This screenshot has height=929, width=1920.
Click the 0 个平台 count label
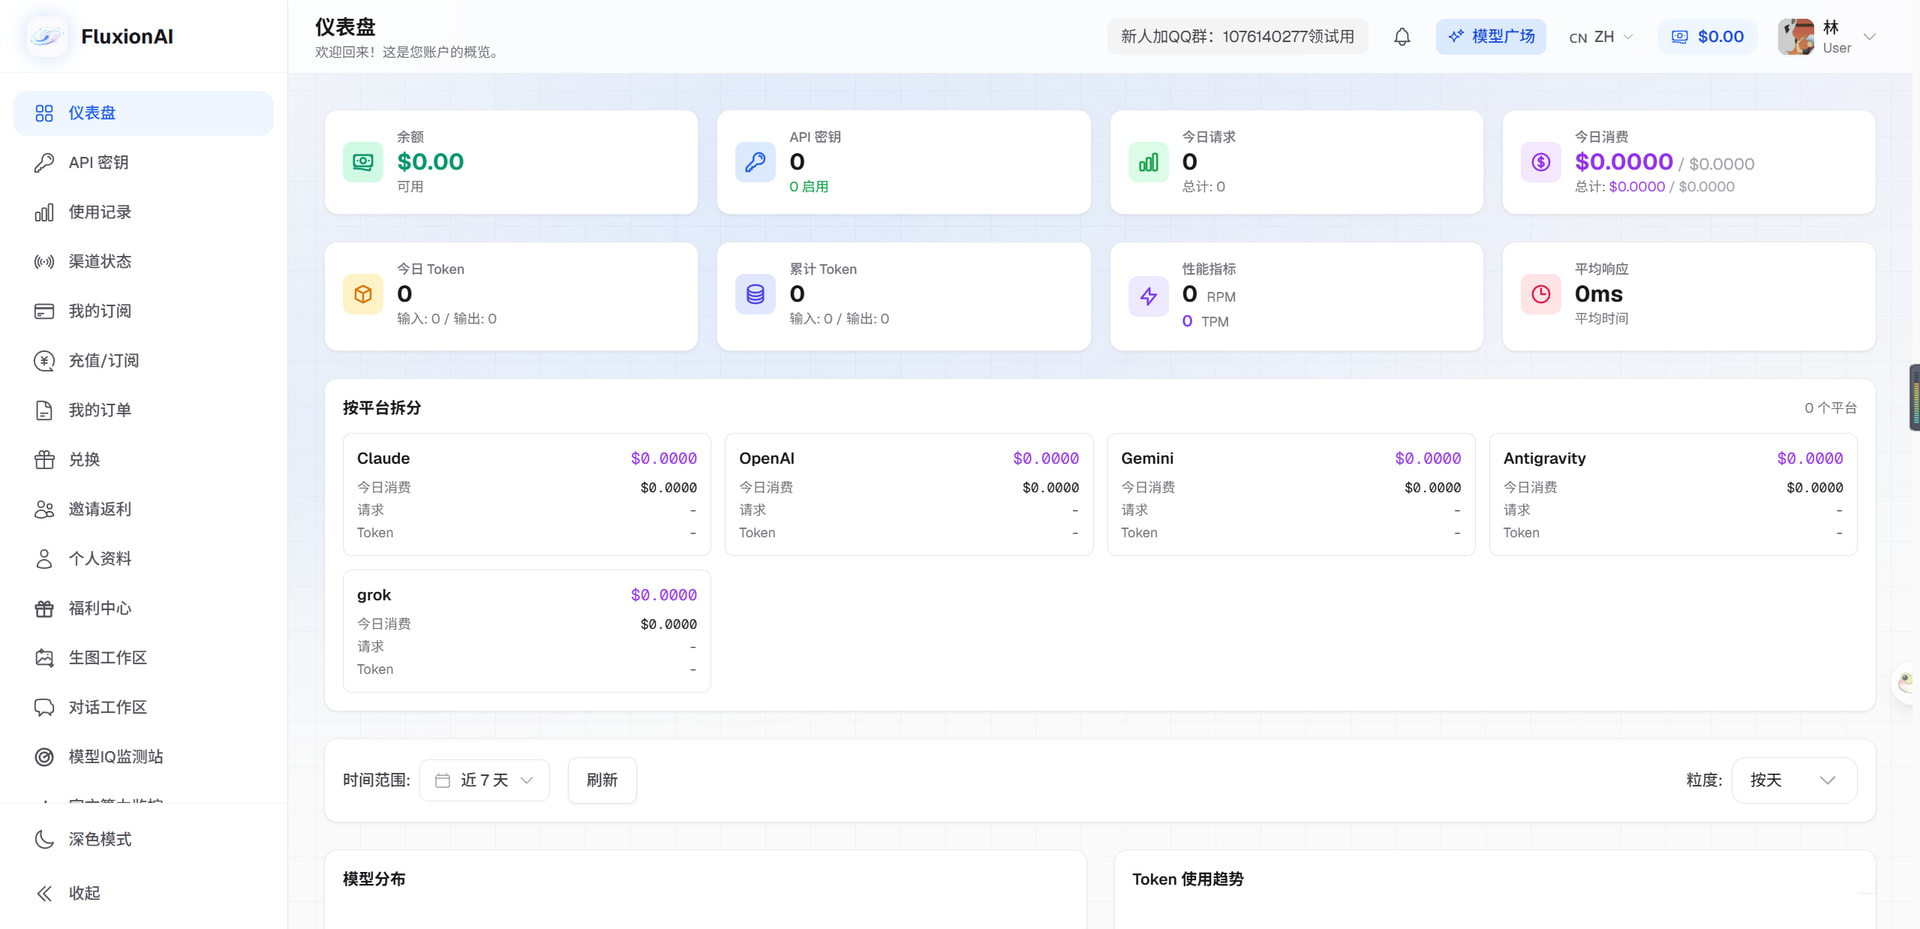click(1830, 408)
